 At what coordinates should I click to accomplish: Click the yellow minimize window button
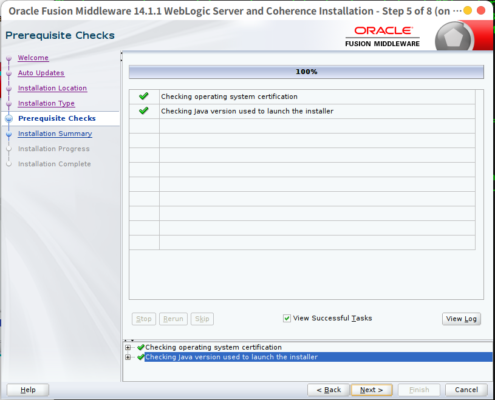[x=468, y=11]
